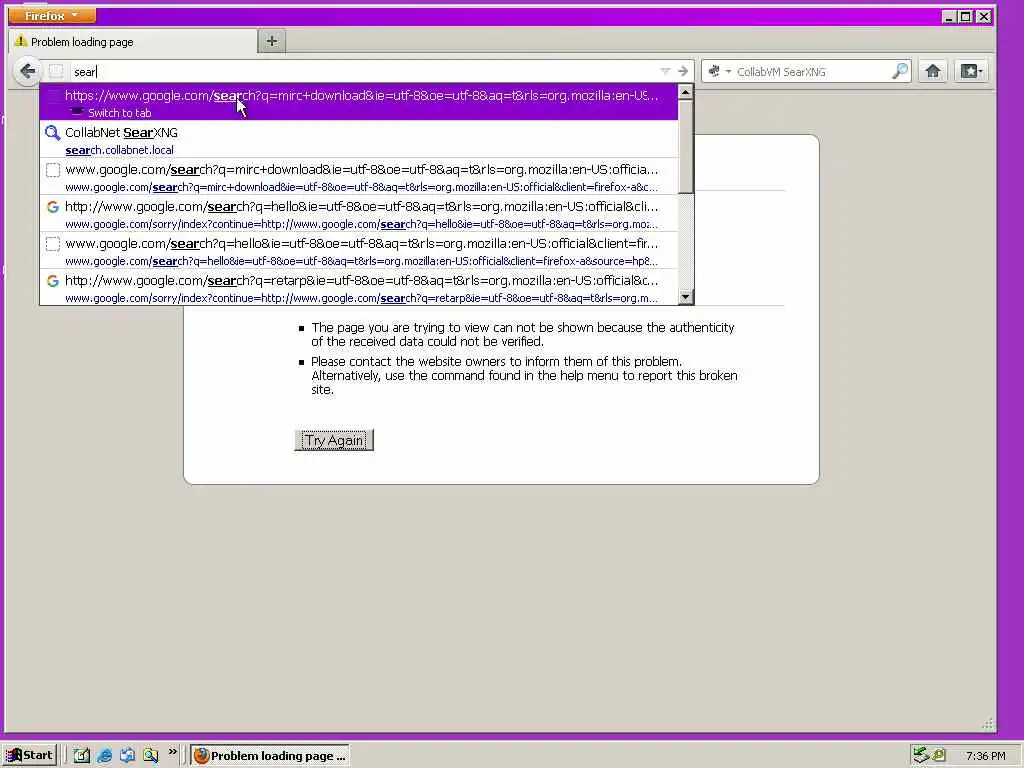Click the Try Again button
Viewport: 1024px width, 768px height.
pyautogui.click(x=334, y=440)
